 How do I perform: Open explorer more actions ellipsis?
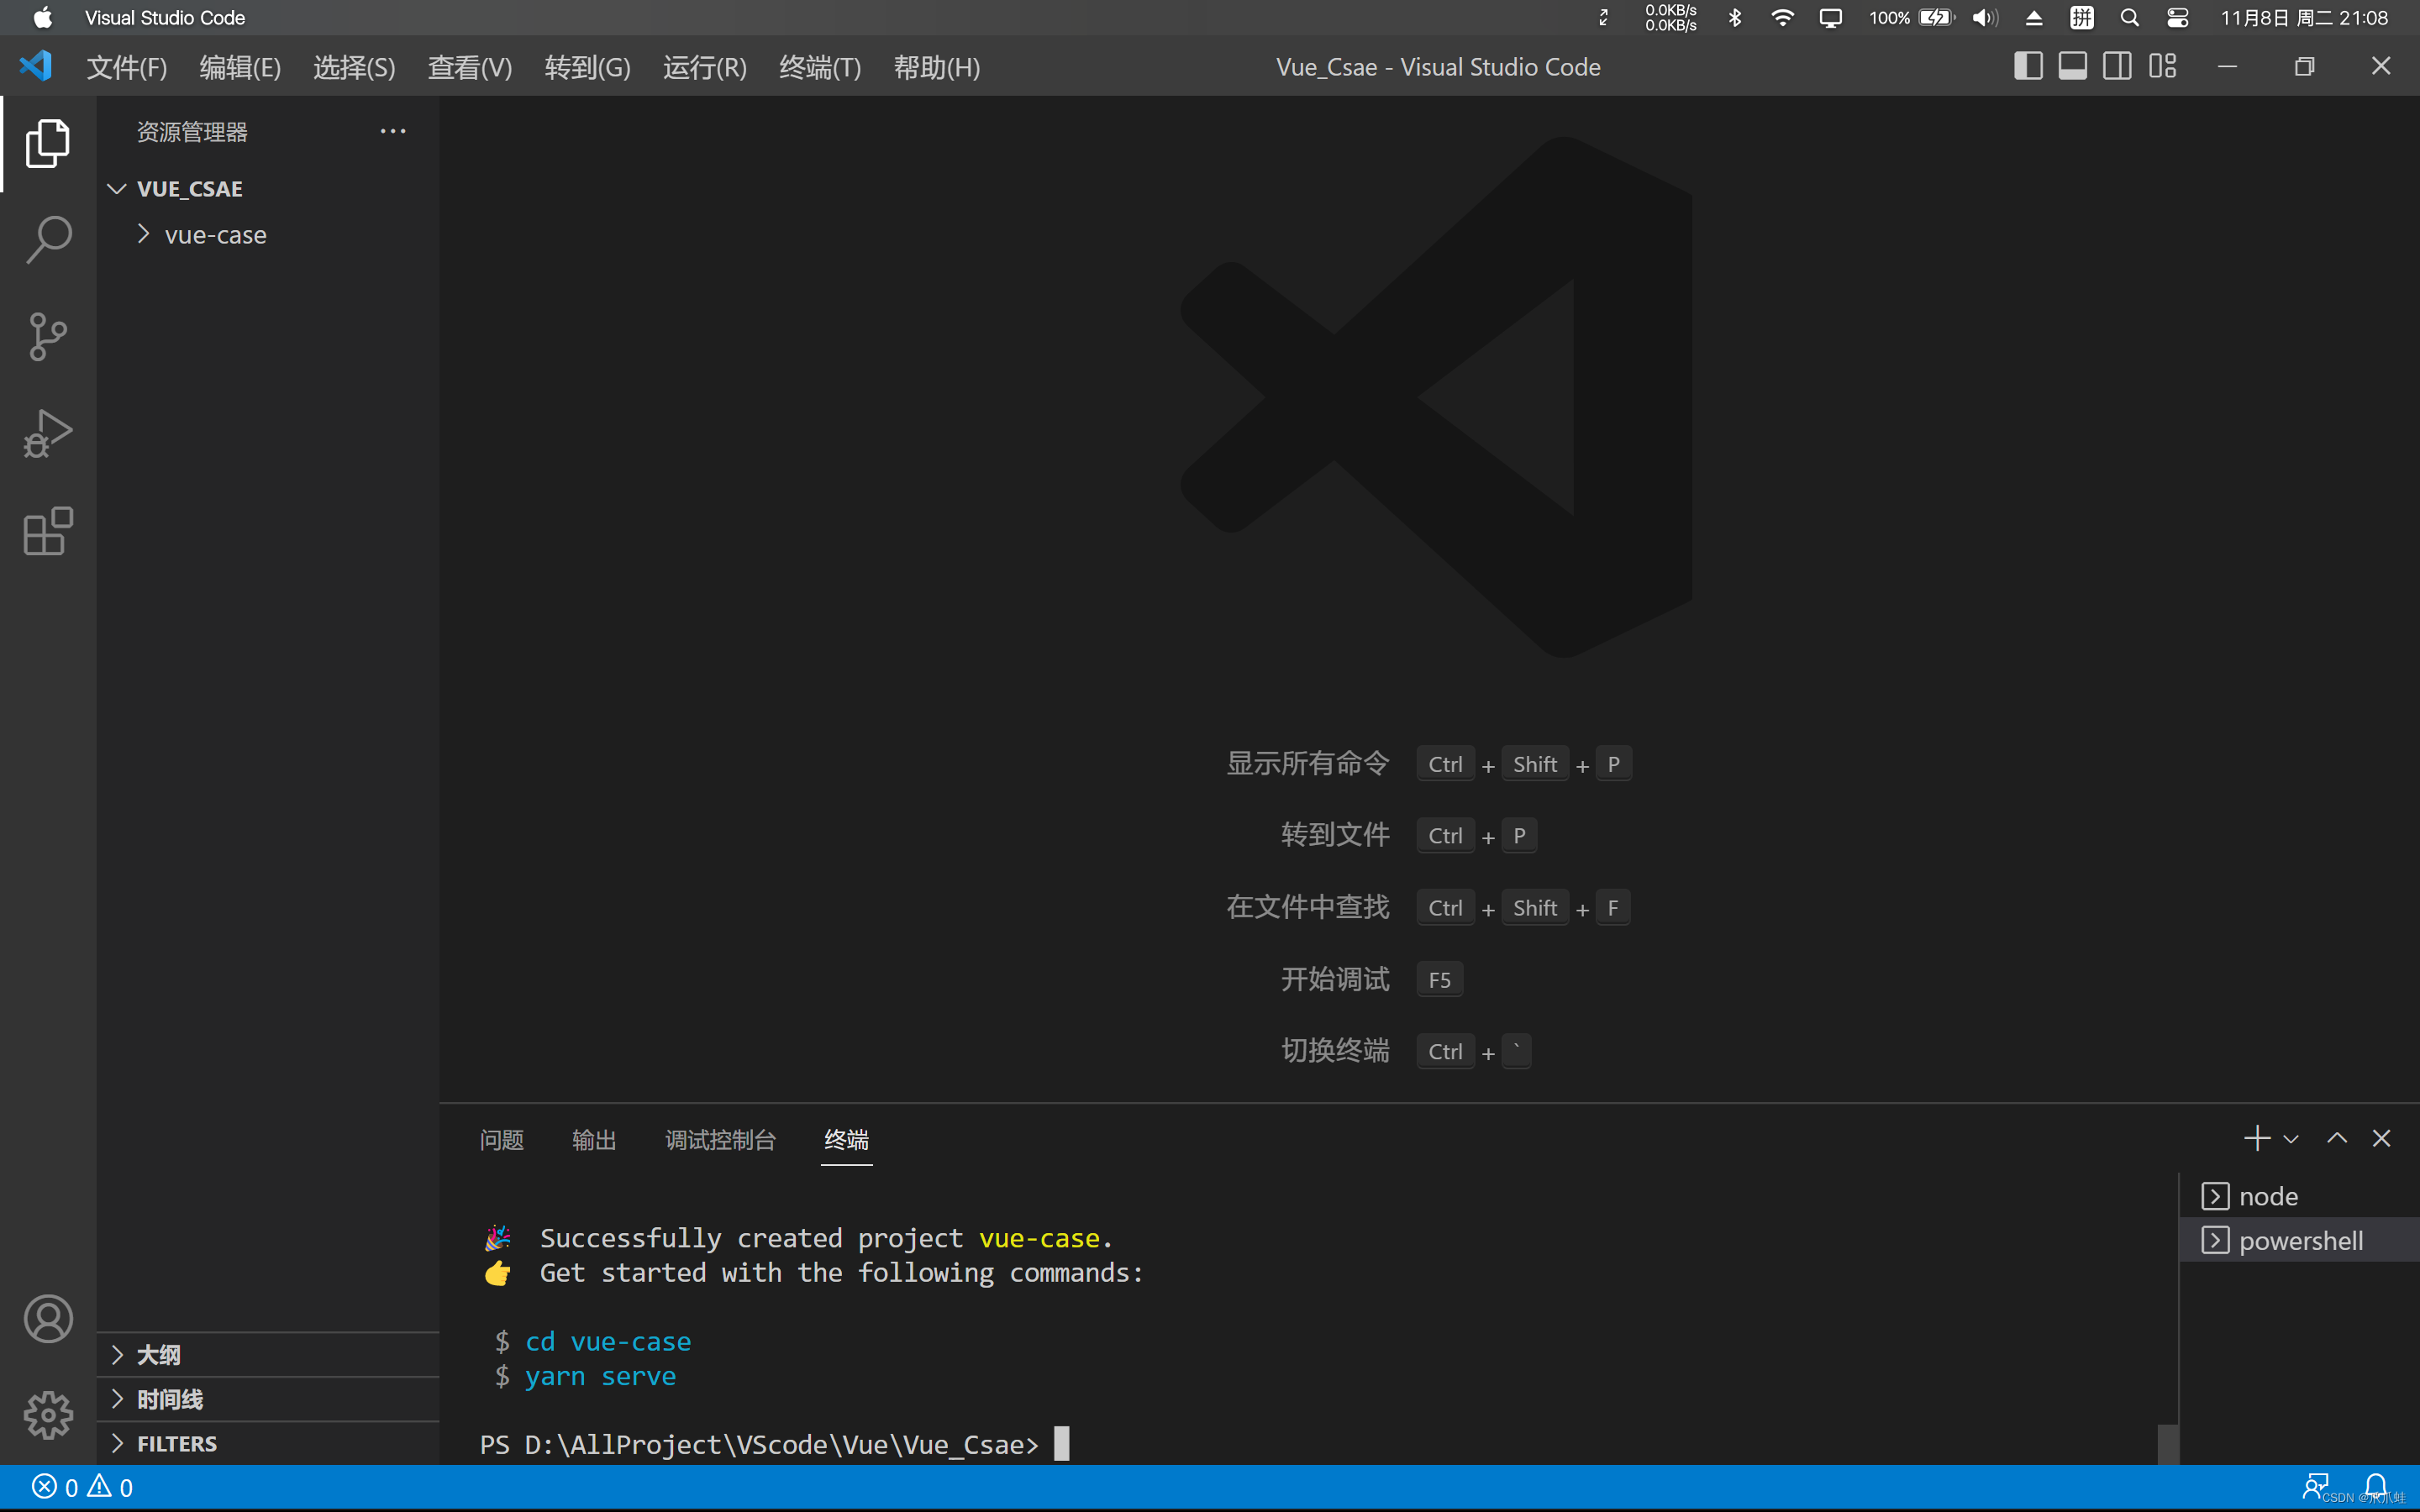393,131
